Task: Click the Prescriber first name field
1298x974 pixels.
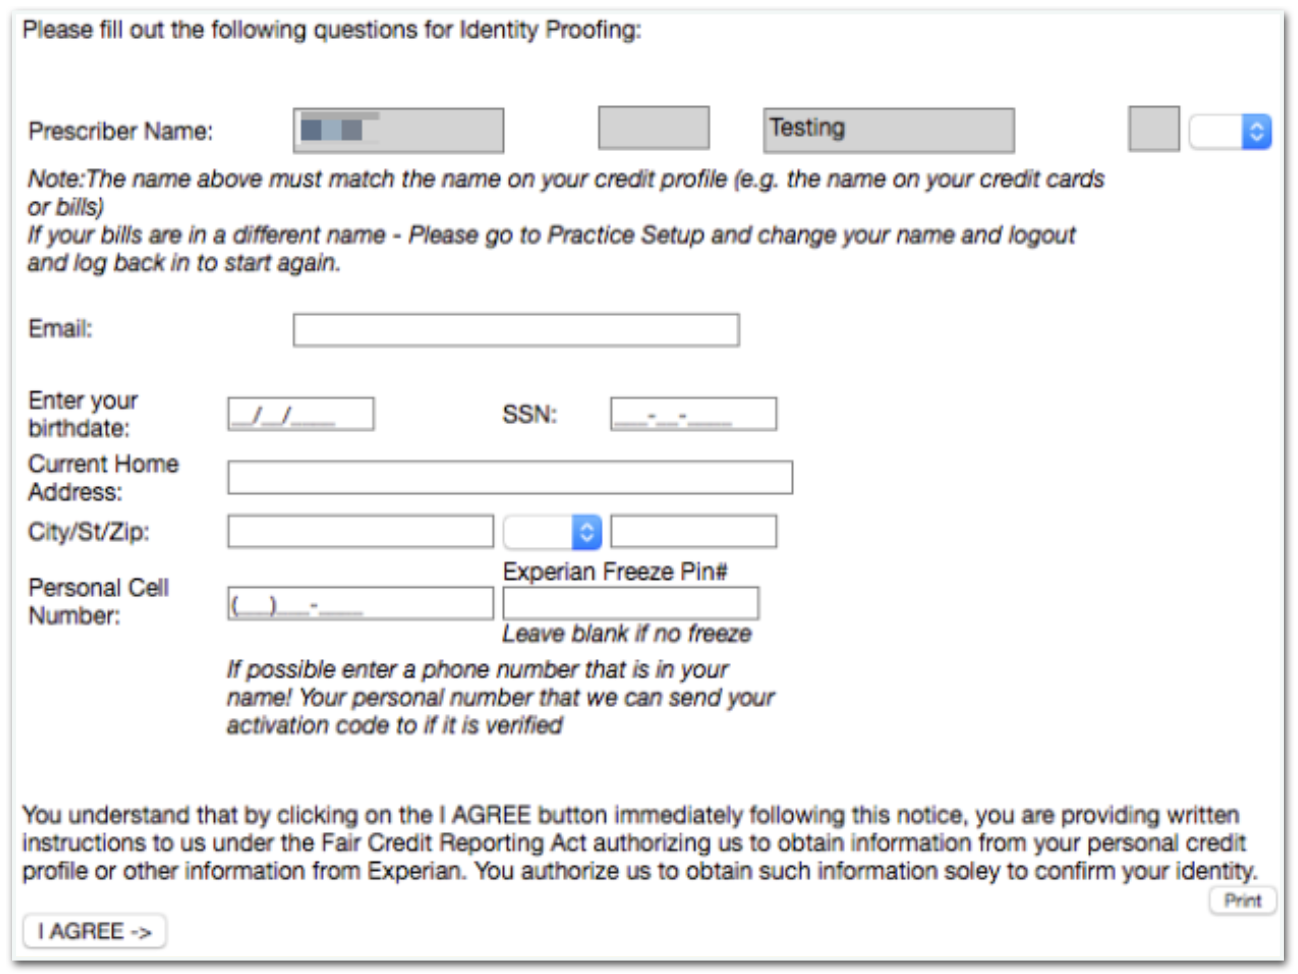Action: (x=395, y=129)
